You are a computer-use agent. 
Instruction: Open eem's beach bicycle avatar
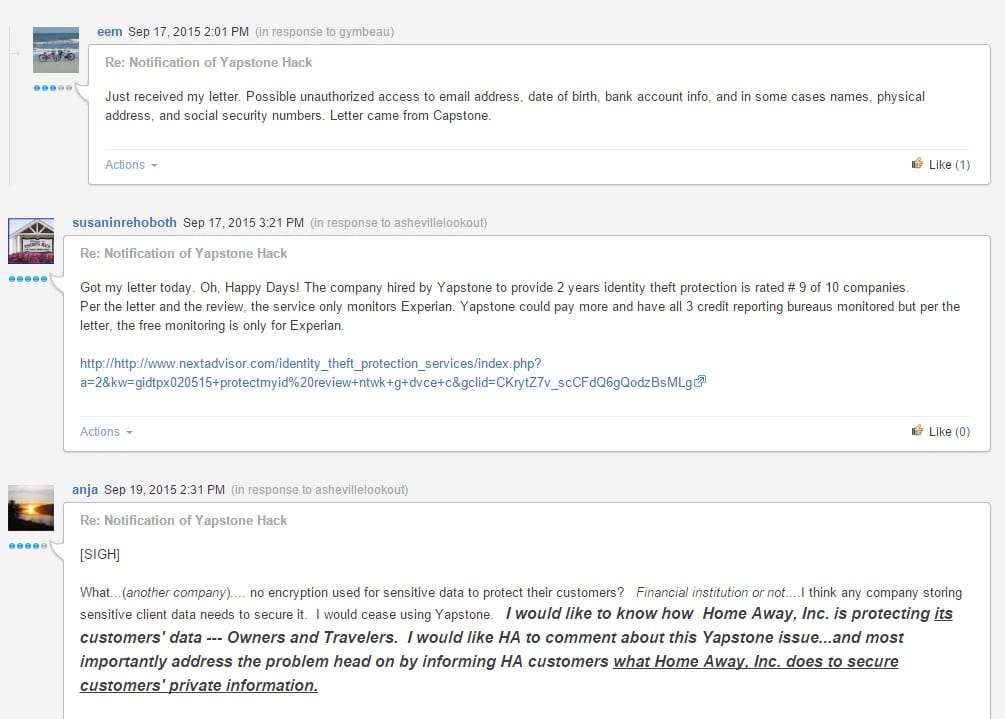pos(56,50)
